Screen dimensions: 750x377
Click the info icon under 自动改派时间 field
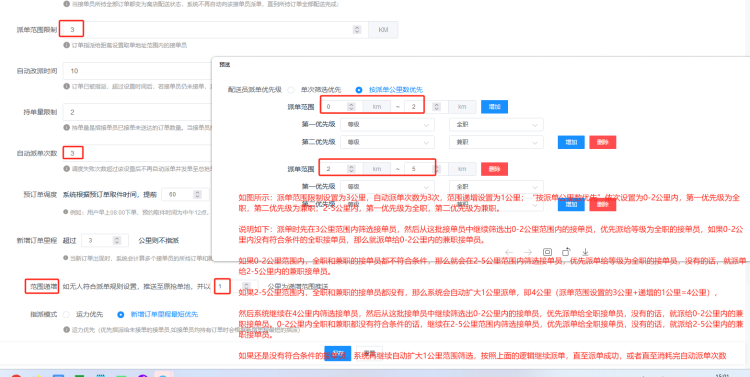[66, 87]
